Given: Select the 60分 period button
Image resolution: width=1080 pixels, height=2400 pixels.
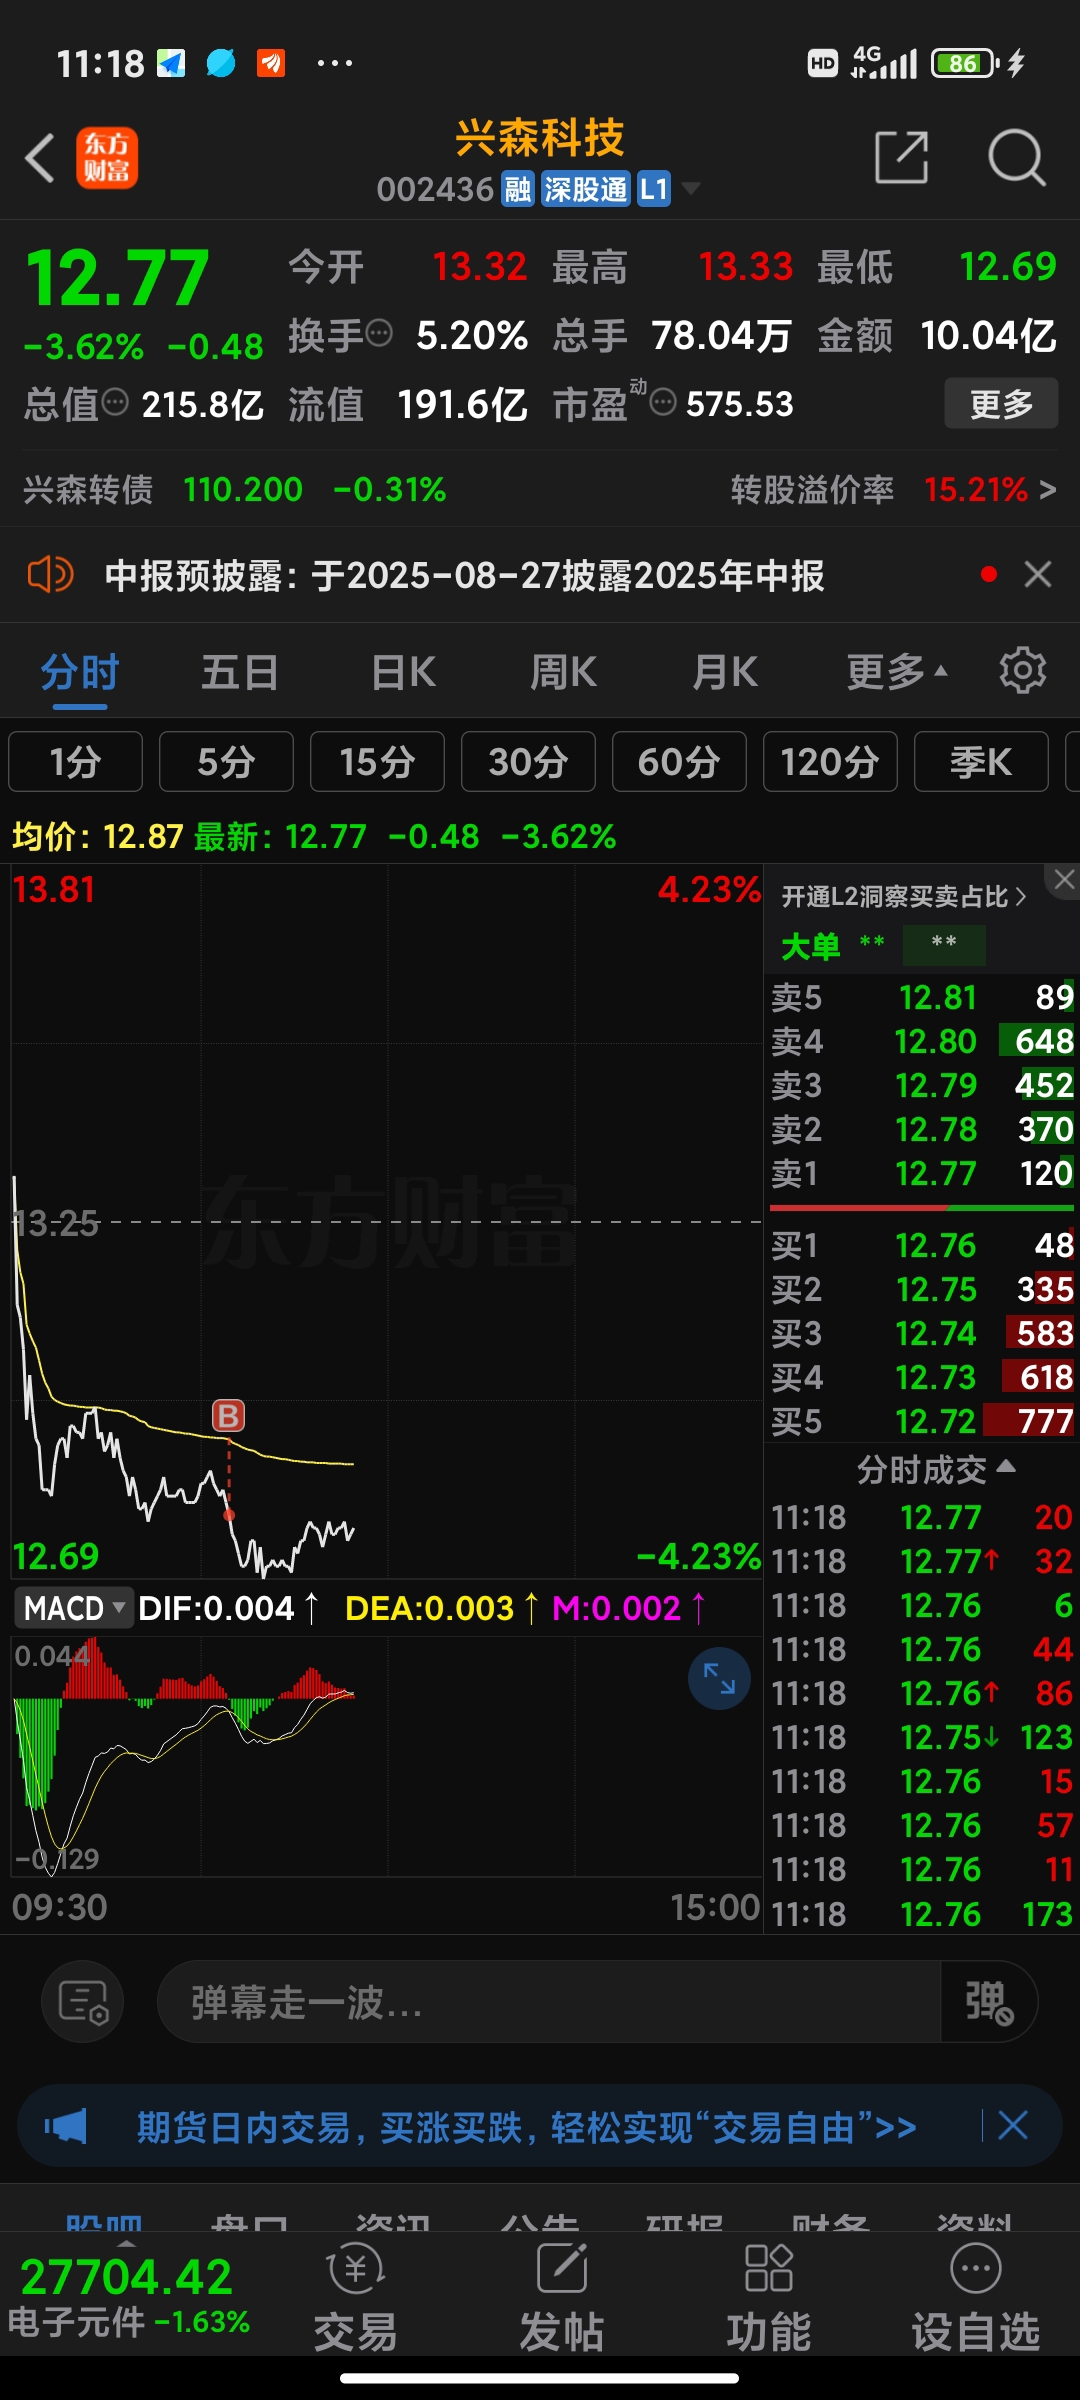Looking at the screenshot, I should (x=679, y=761).
